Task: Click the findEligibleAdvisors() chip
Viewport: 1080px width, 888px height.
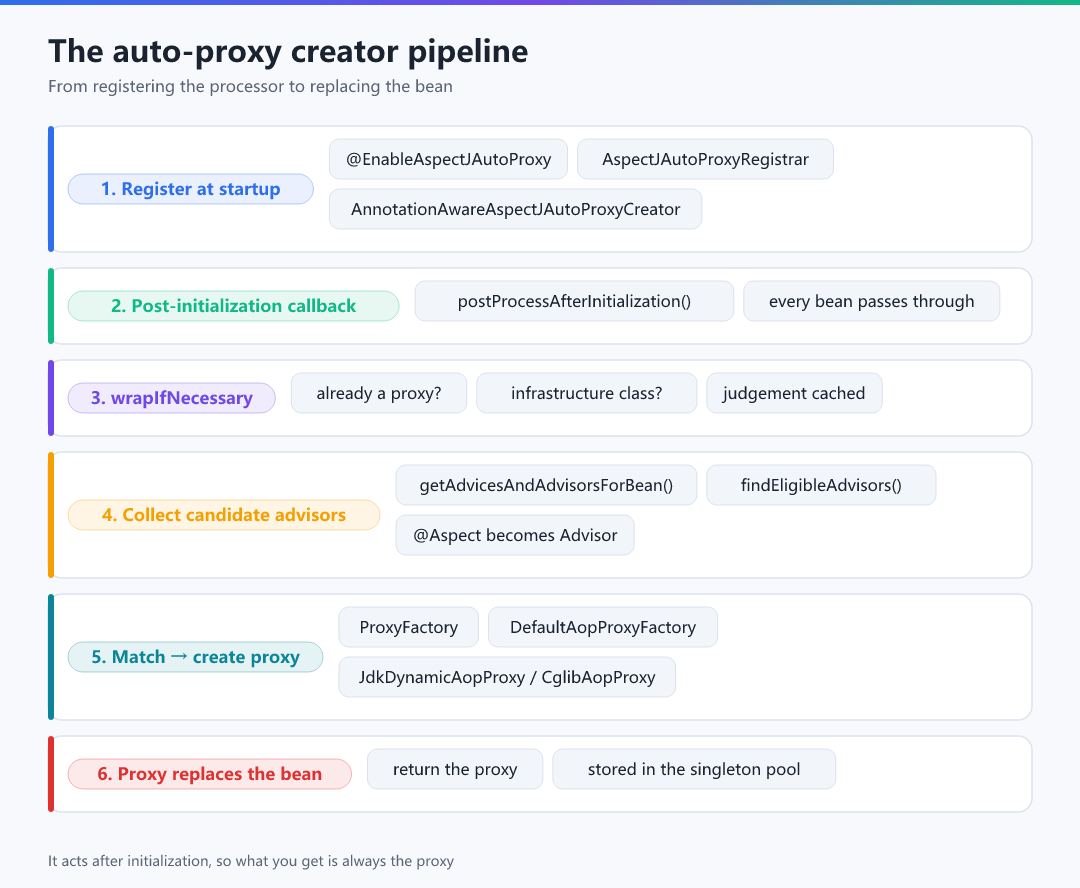Action: tap(821, 485)
